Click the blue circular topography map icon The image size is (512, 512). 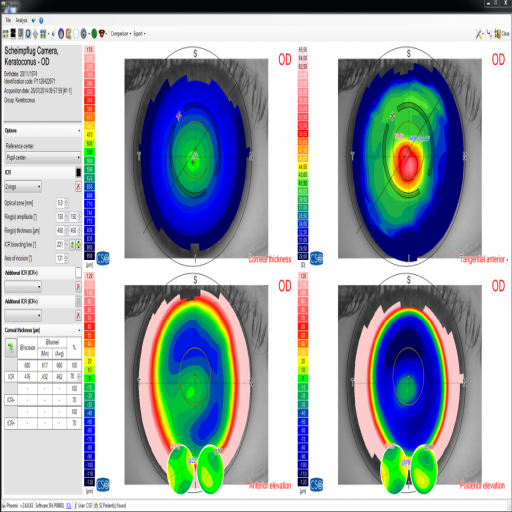coord(61,33)
